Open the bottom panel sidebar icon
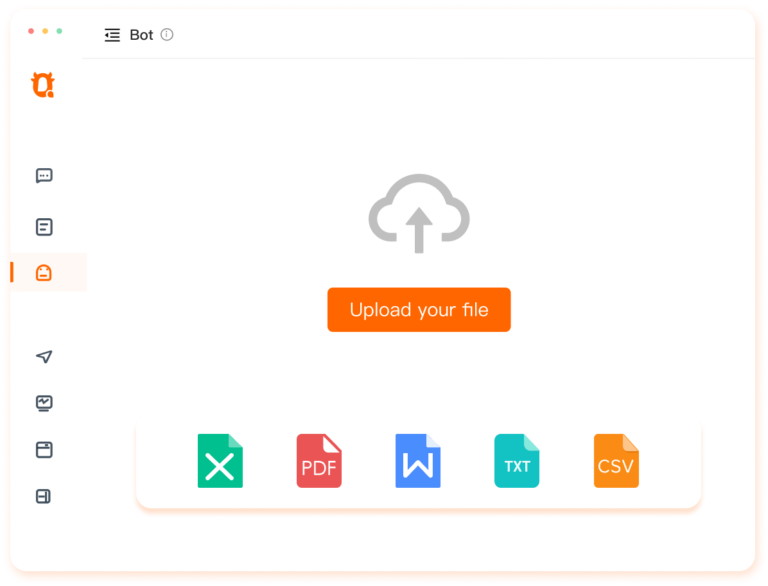 pyautogui.click(x=44, y=496)
